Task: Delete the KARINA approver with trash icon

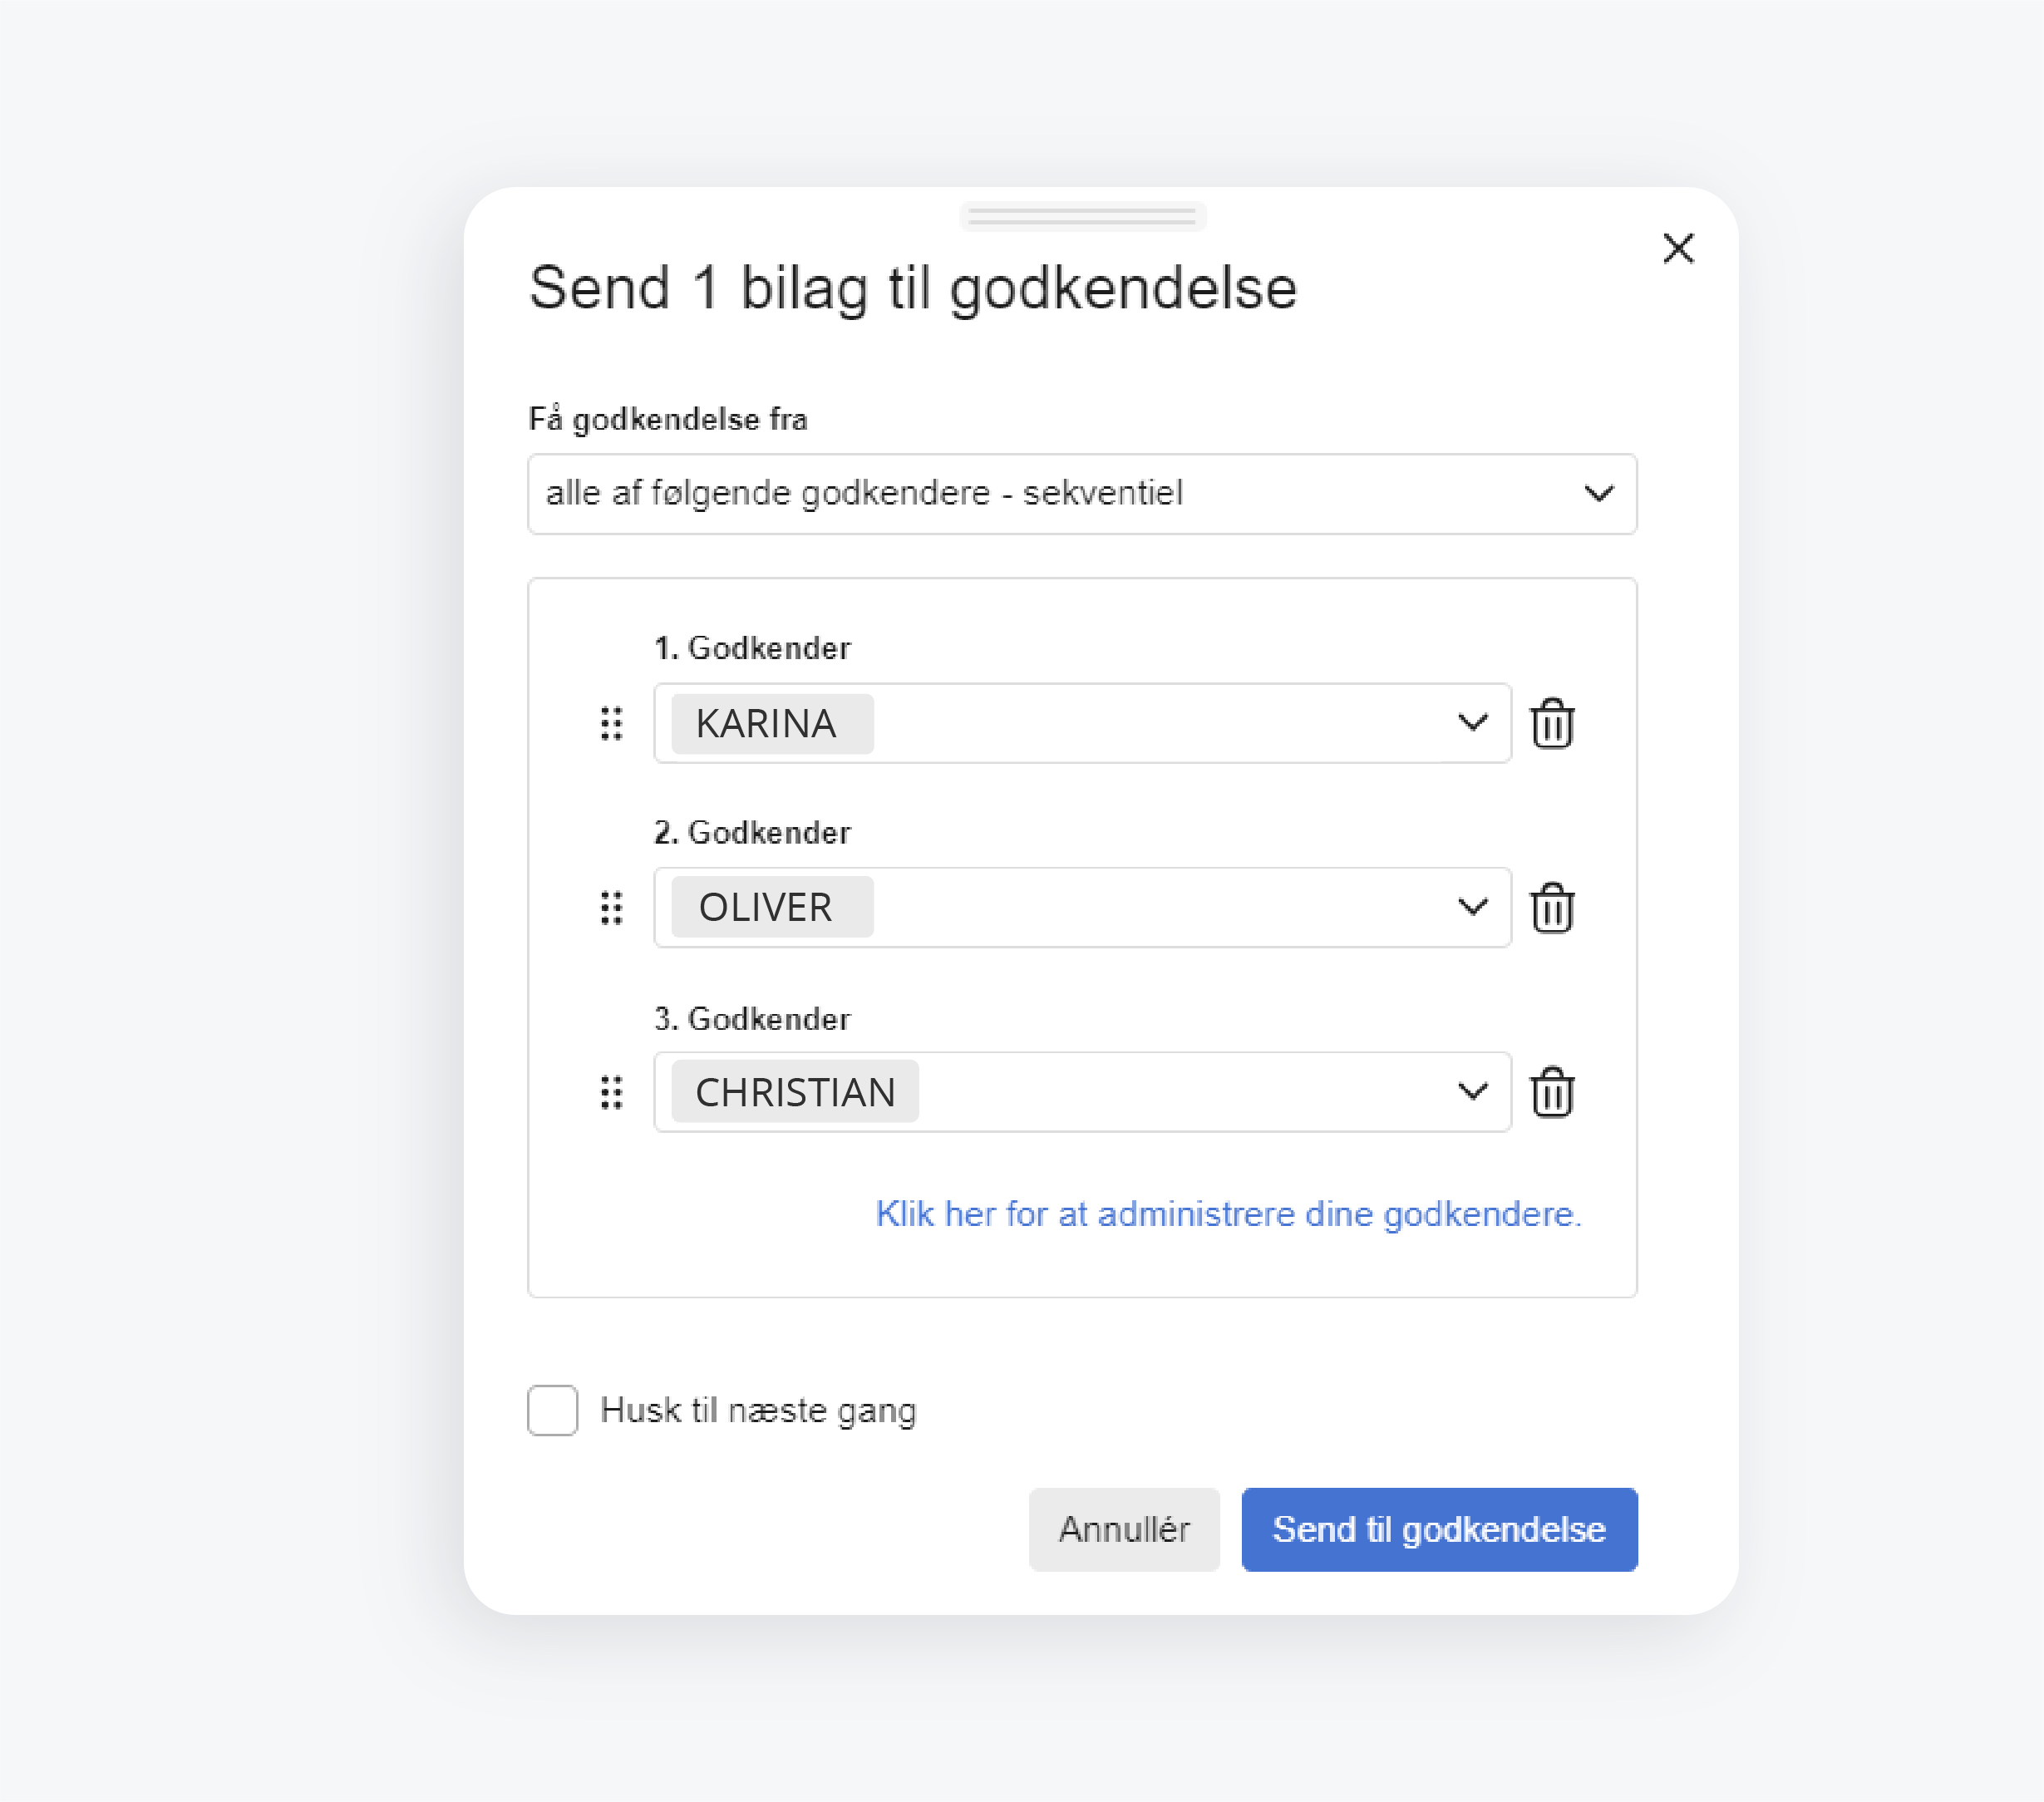Action: [x=1552, y=723]
